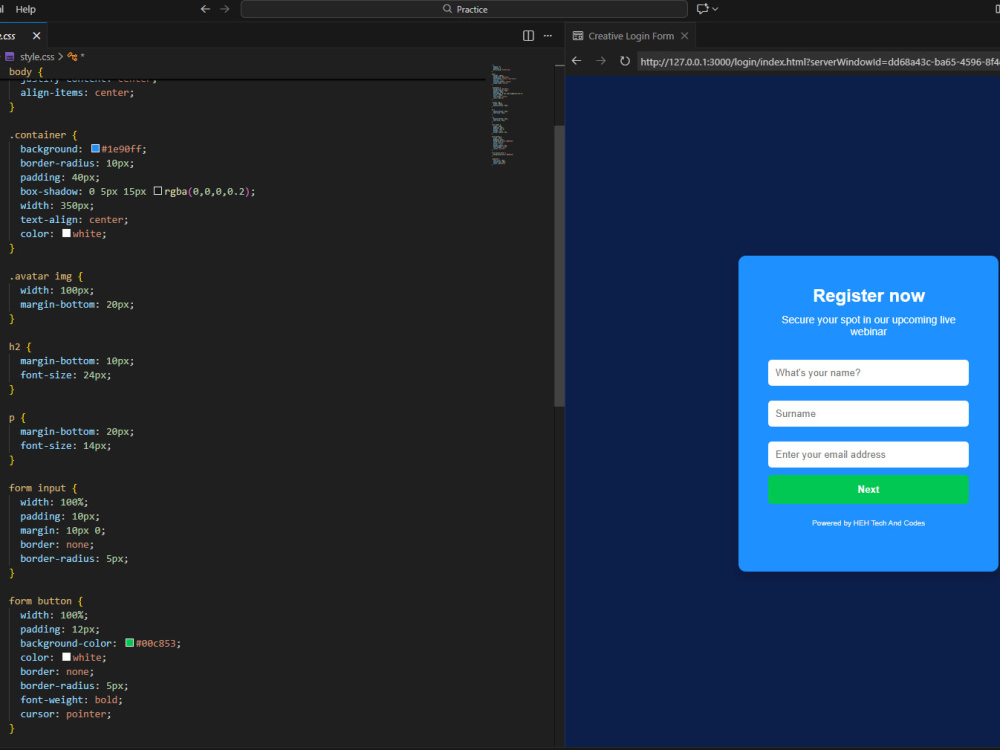Open the white color swatch in .container

coord(66,233)
